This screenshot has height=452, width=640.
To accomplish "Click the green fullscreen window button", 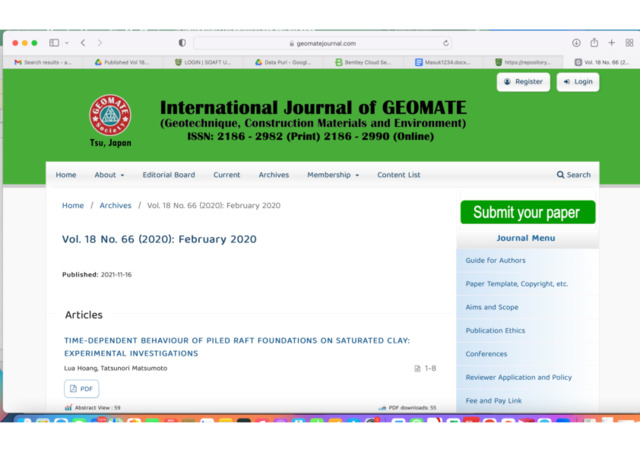I will pos(34,43).
